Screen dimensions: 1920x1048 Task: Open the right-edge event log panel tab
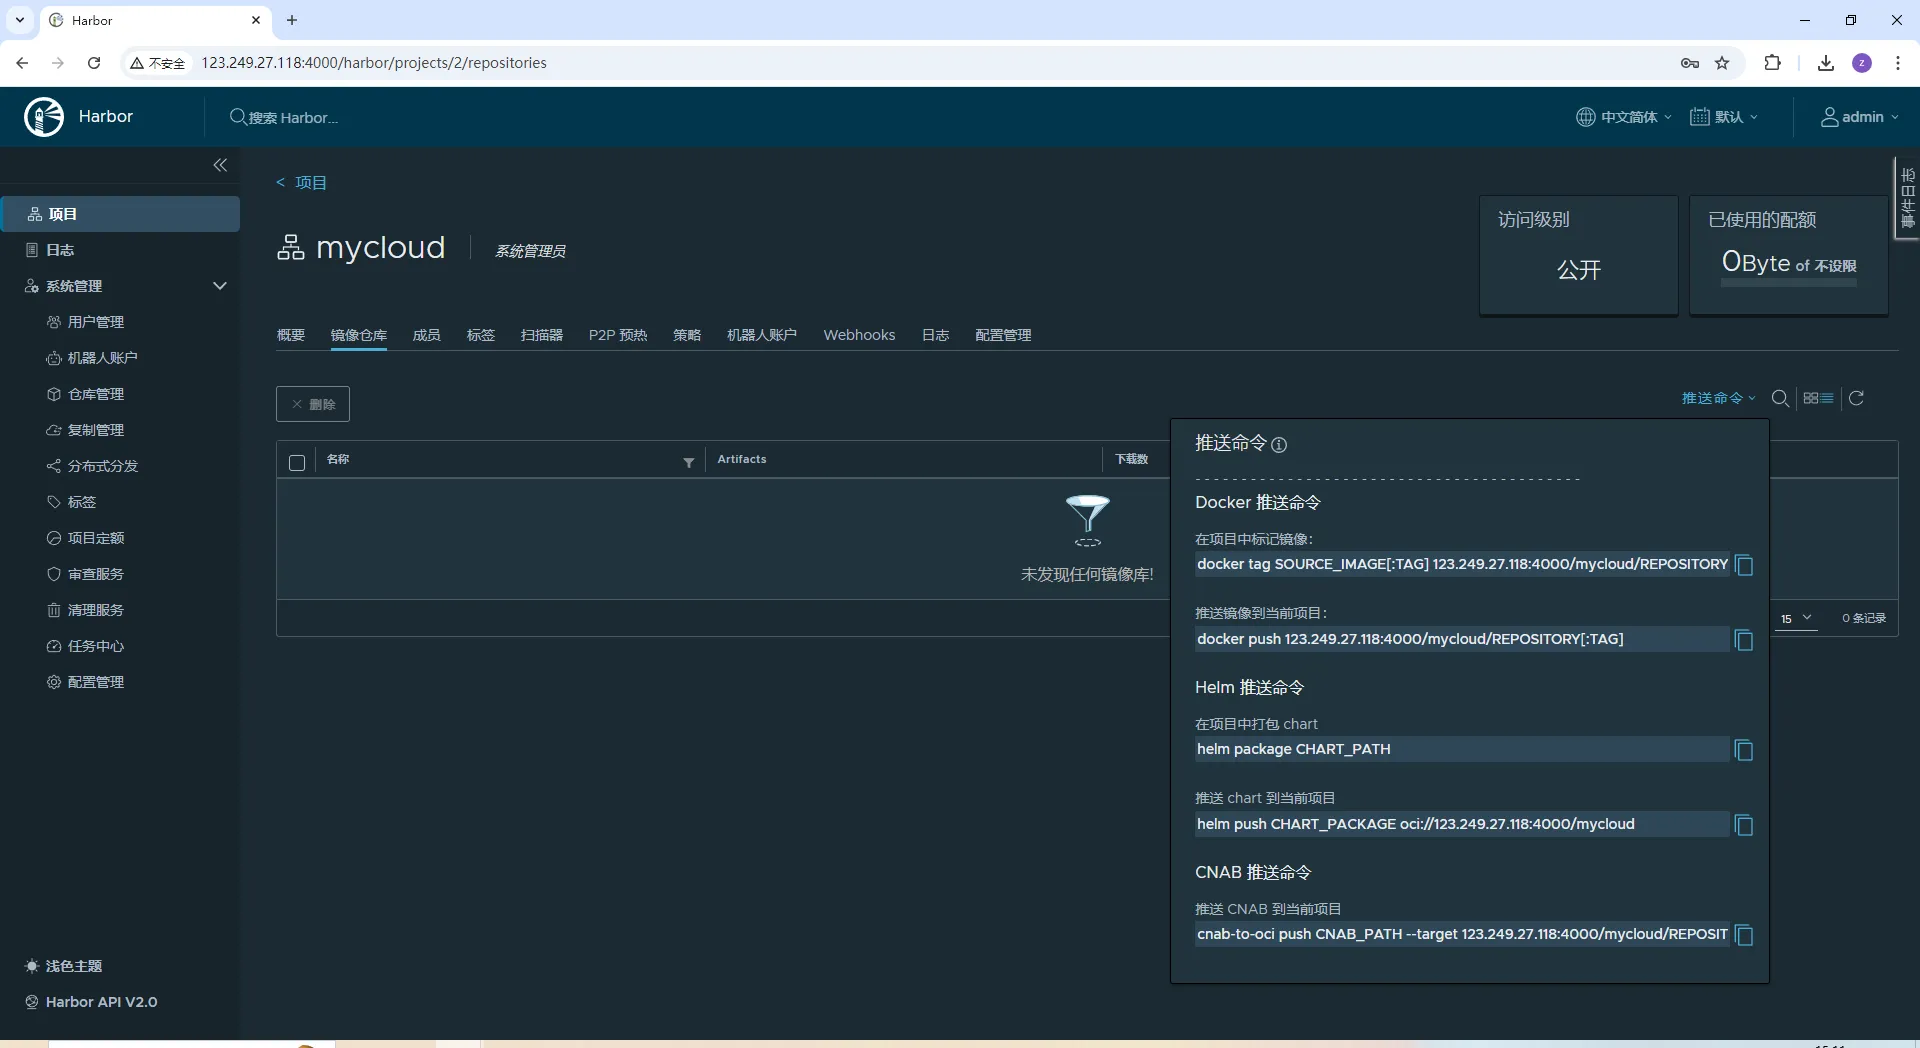tap(1907, 198)
